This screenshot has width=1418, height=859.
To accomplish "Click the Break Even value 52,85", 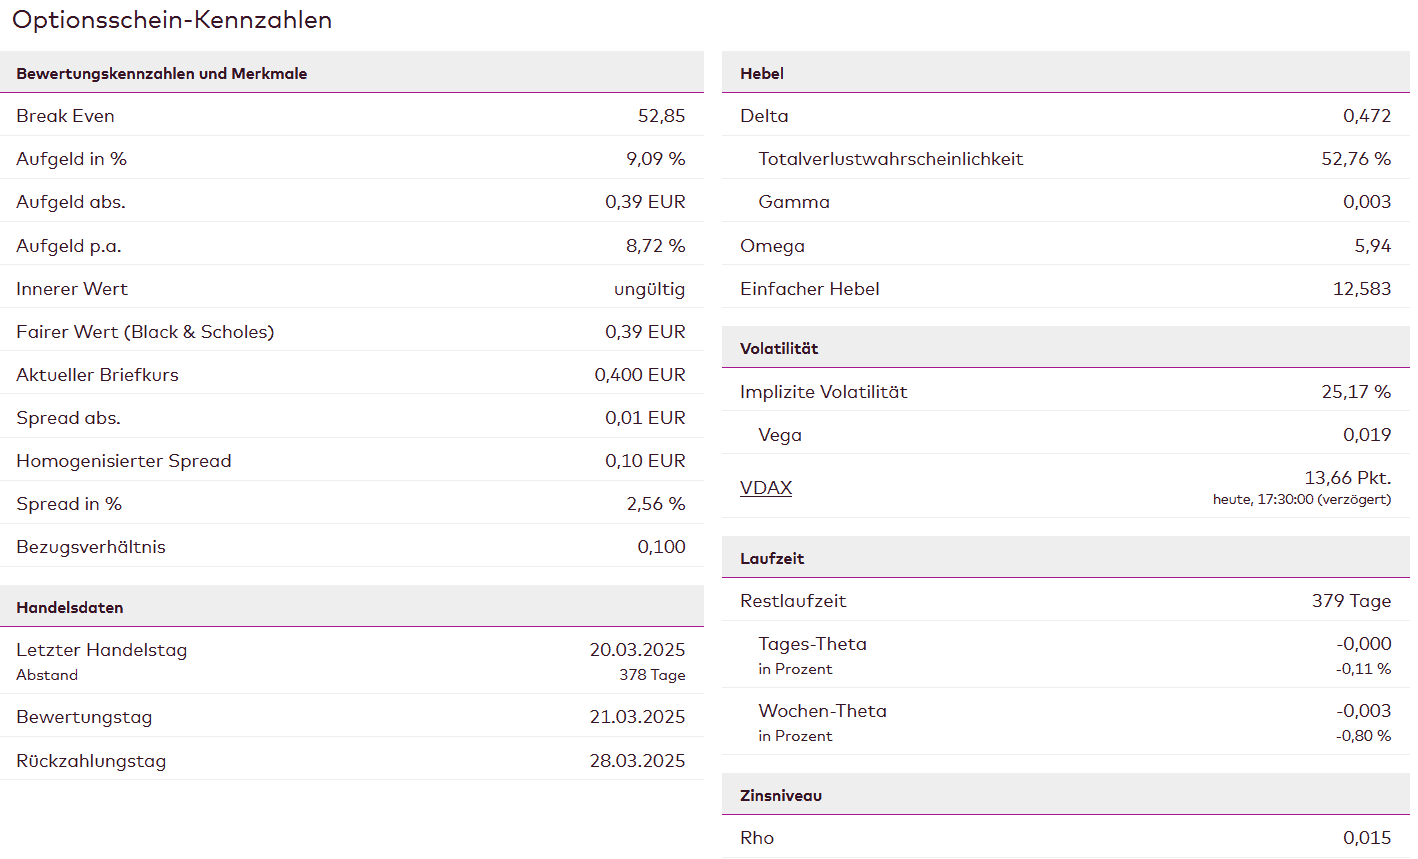I will coord(661,116).
